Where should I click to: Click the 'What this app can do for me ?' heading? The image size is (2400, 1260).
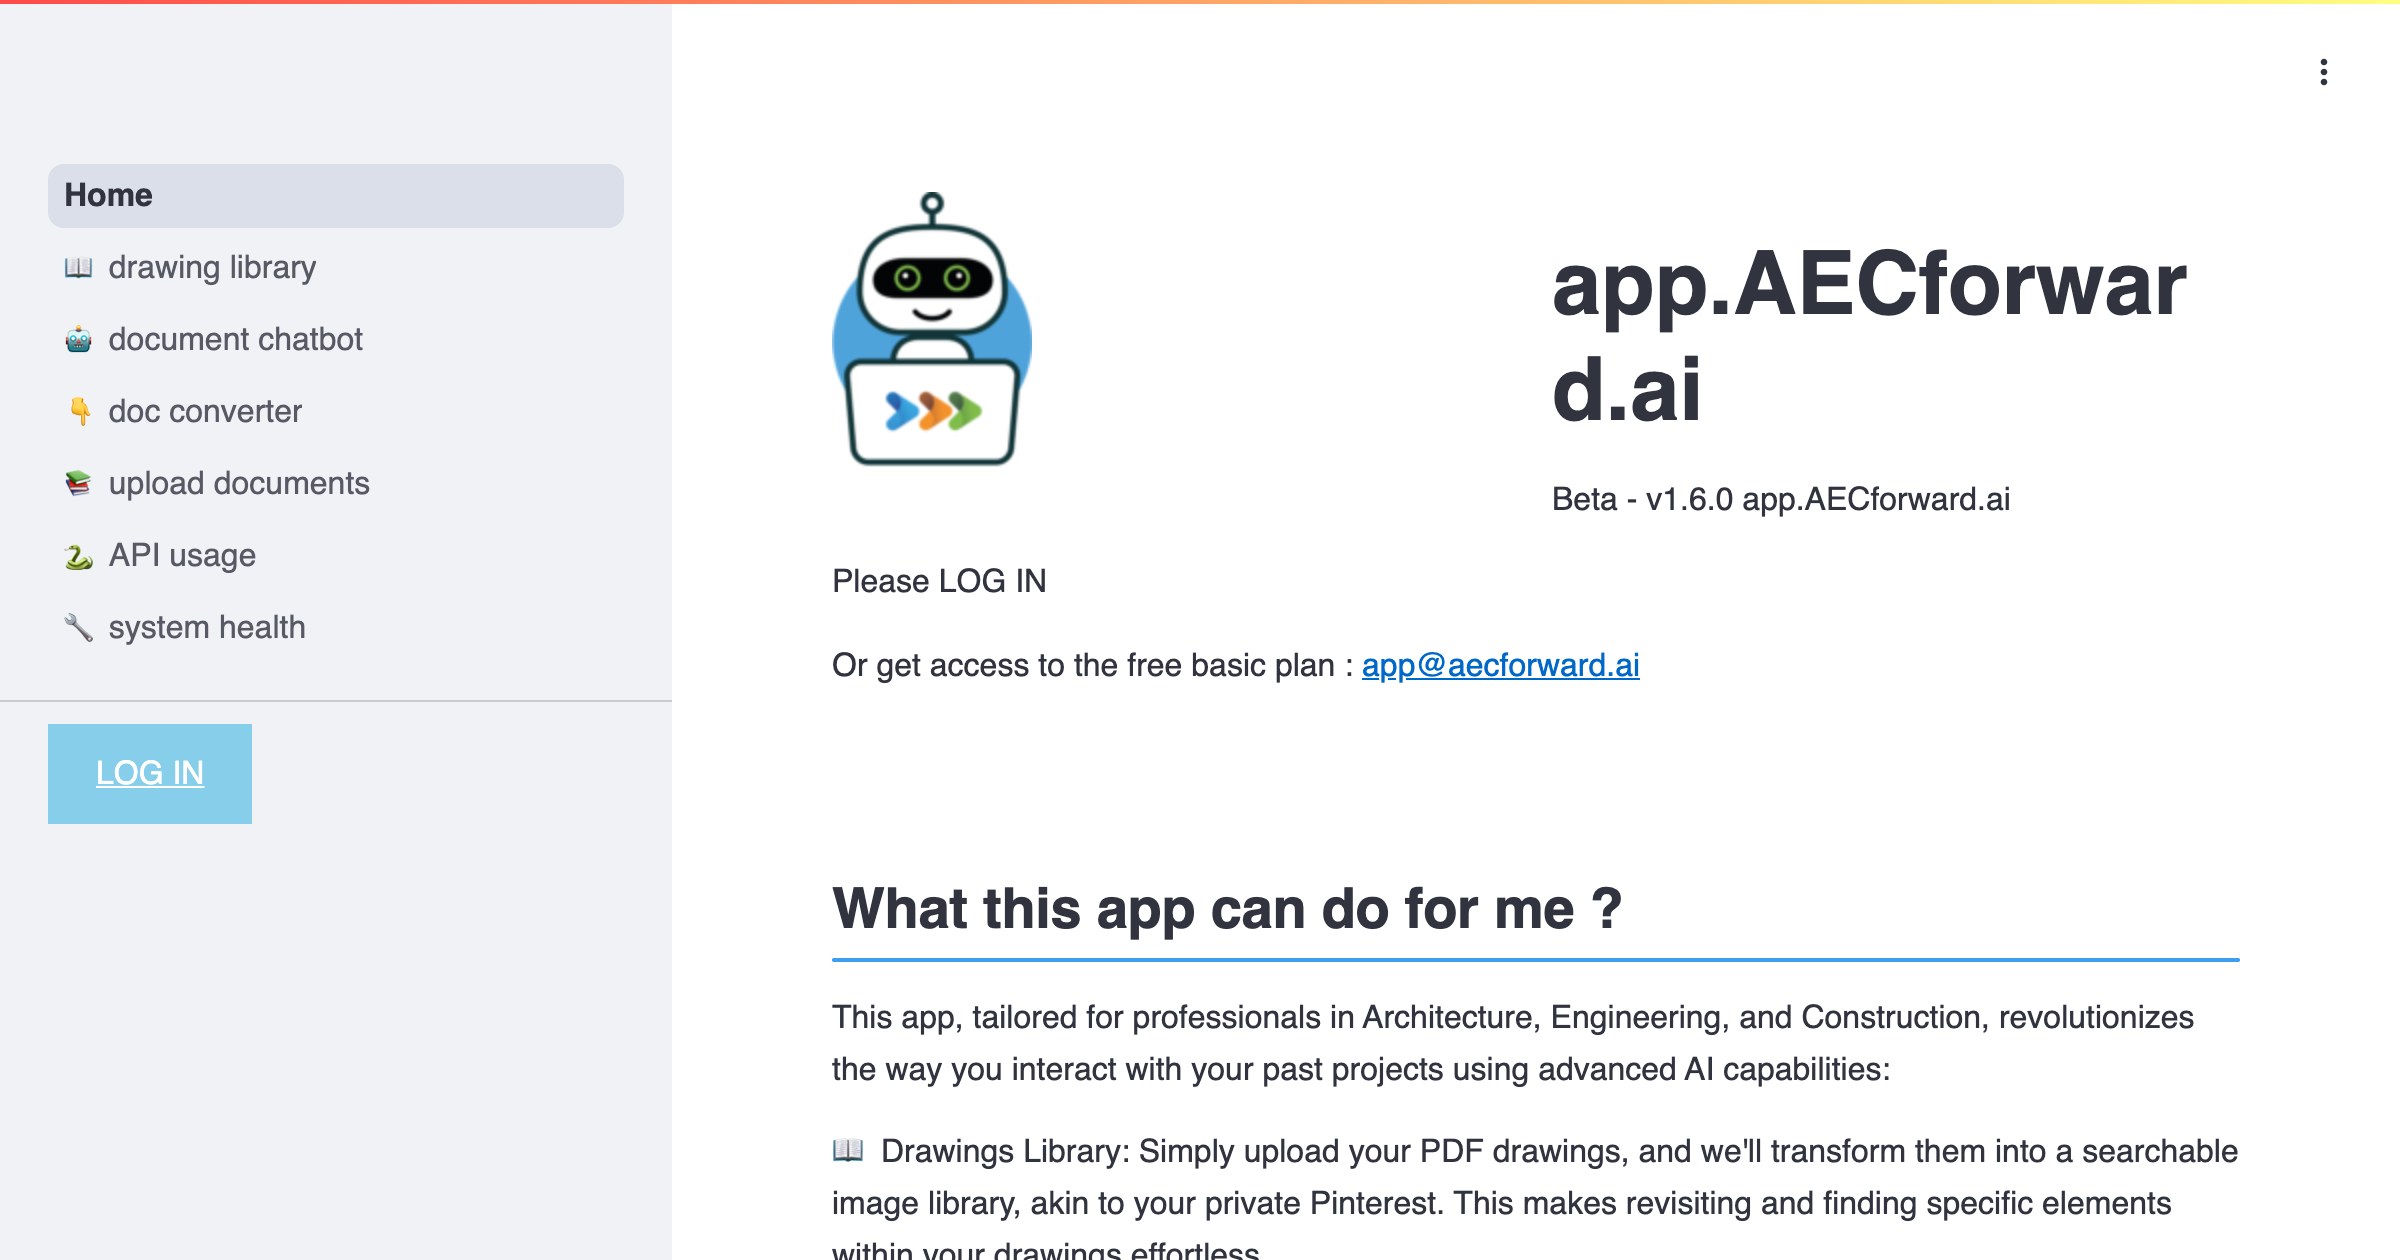1227,909
